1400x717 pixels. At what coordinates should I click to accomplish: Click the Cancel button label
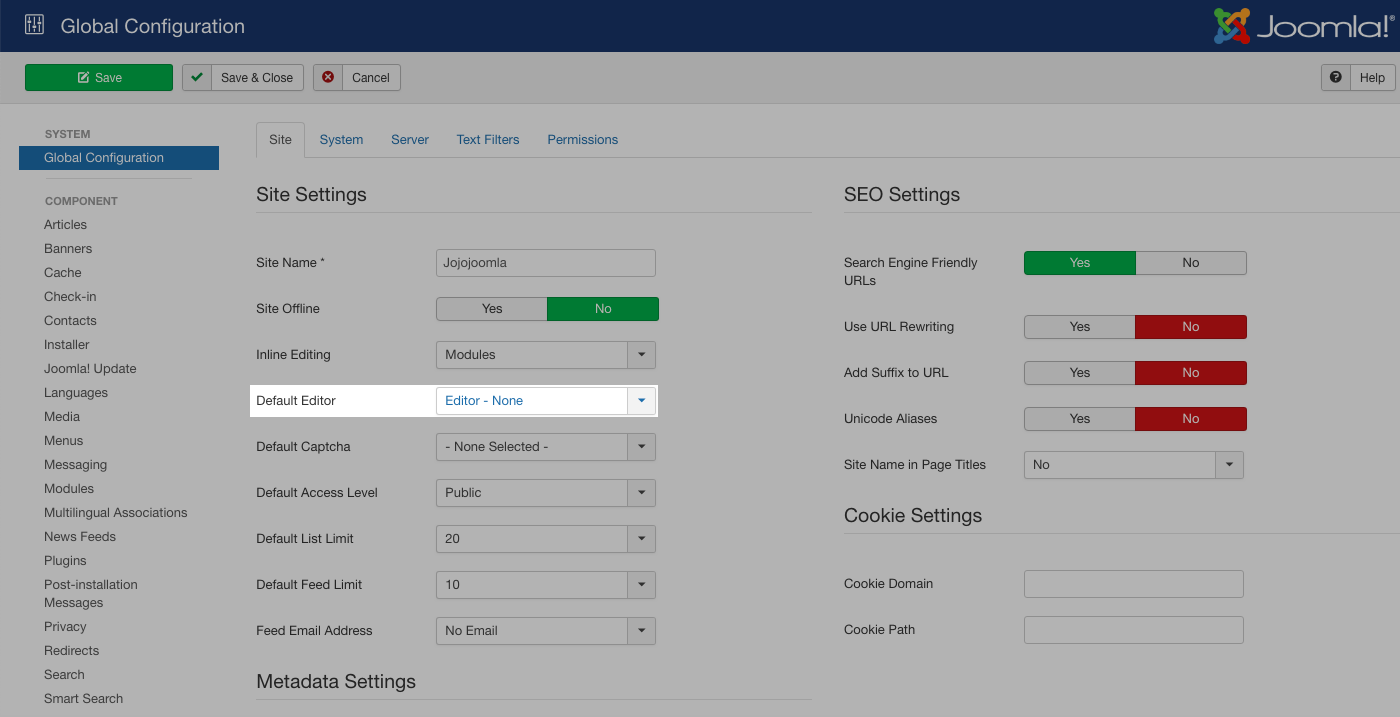(371, 78)
